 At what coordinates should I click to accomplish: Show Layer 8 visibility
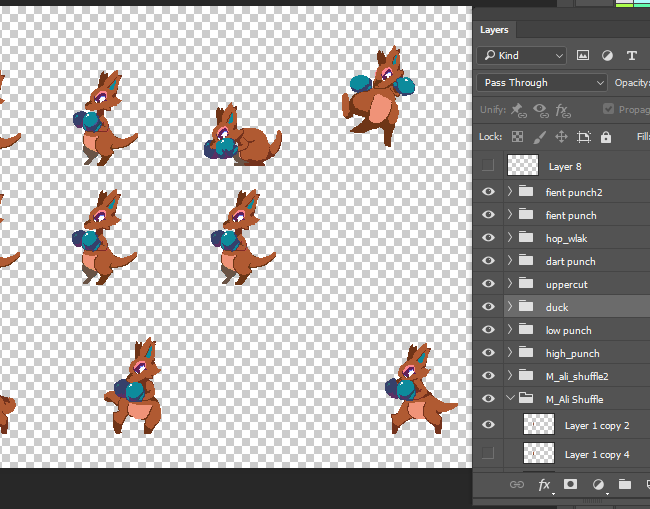pos(488,165)
